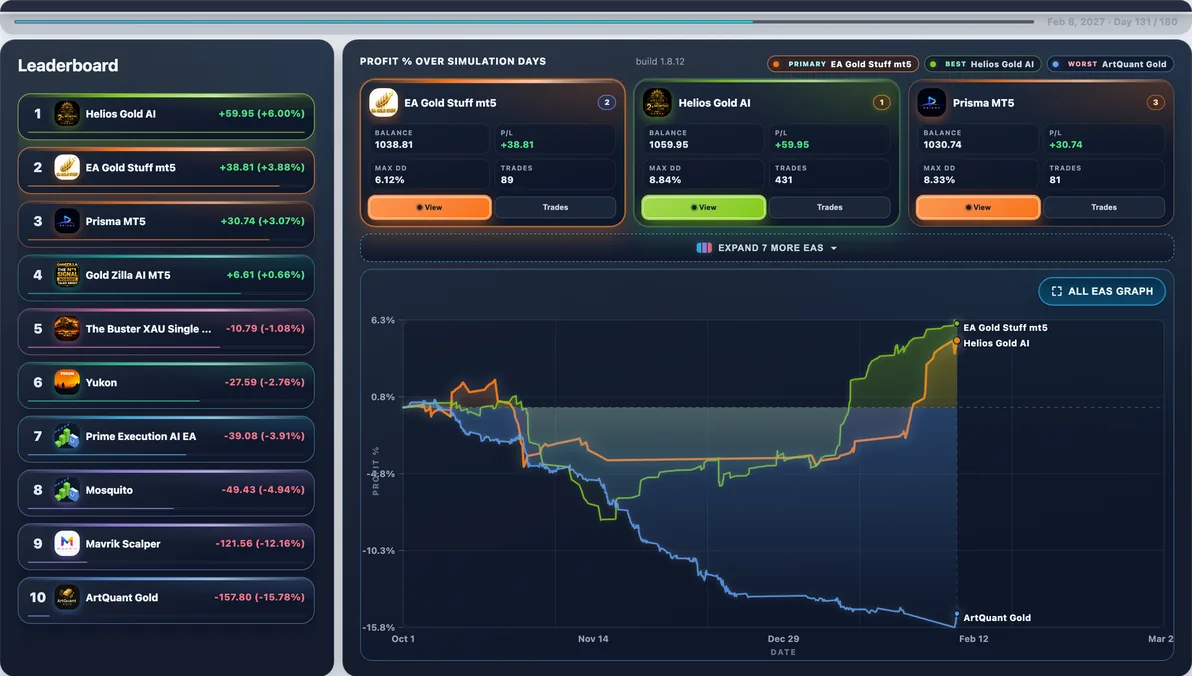1192x676 pixels.
Task: Click the Prime Execution AI EA cube icon
Action: (67, 436)
